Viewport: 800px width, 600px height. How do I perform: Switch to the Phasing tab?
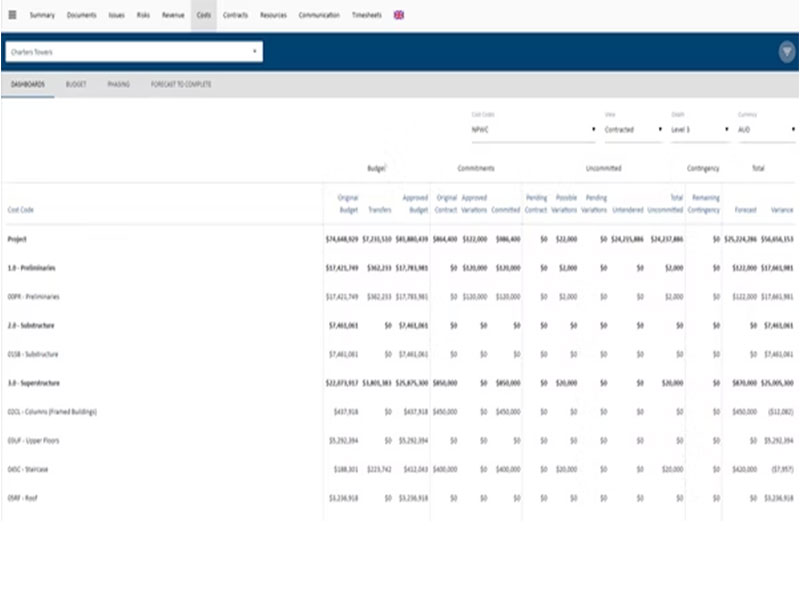(x=119, y=85)
